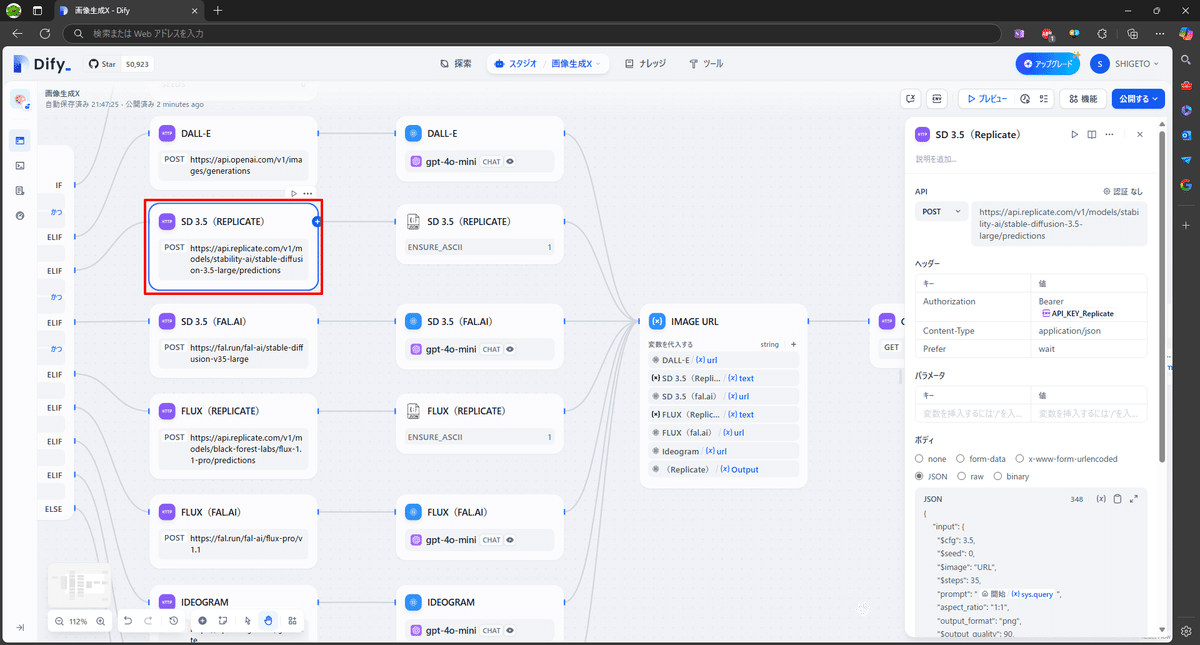
Task: Click the minimap thumbnail
Action: (80, 585)
